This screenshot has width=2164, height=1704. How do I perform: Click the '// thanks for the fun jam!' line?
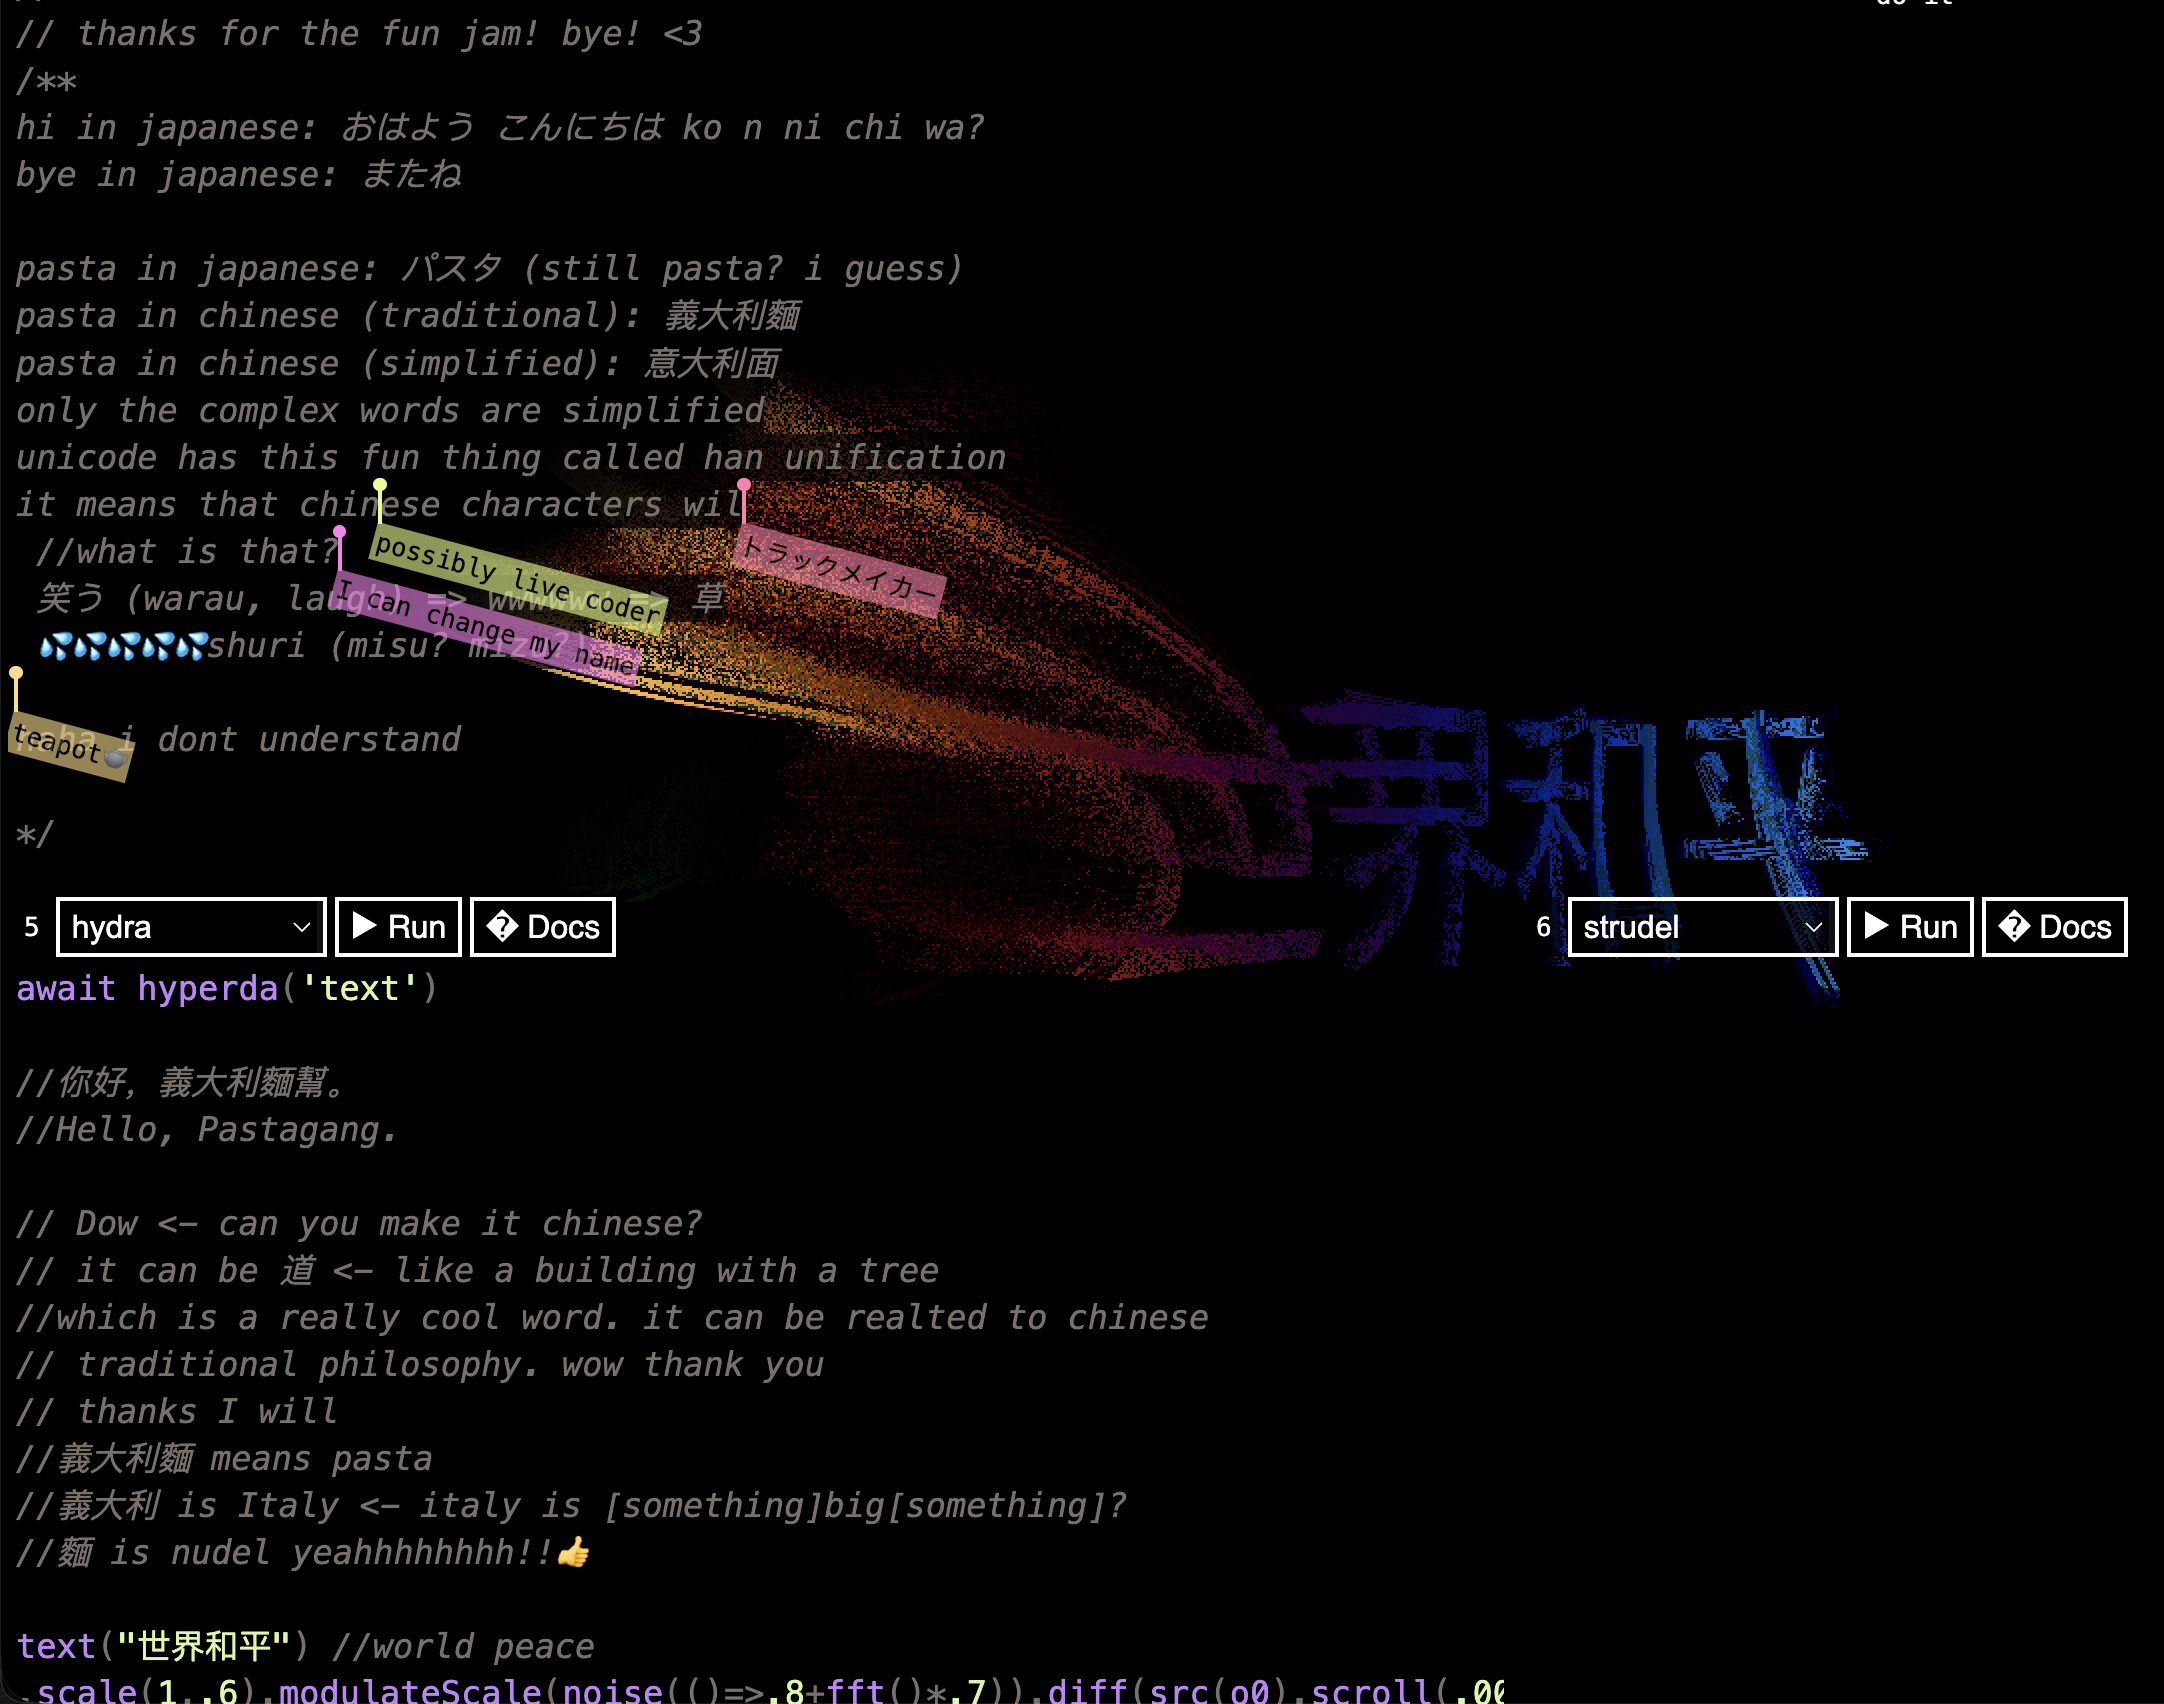click(358, 33)
